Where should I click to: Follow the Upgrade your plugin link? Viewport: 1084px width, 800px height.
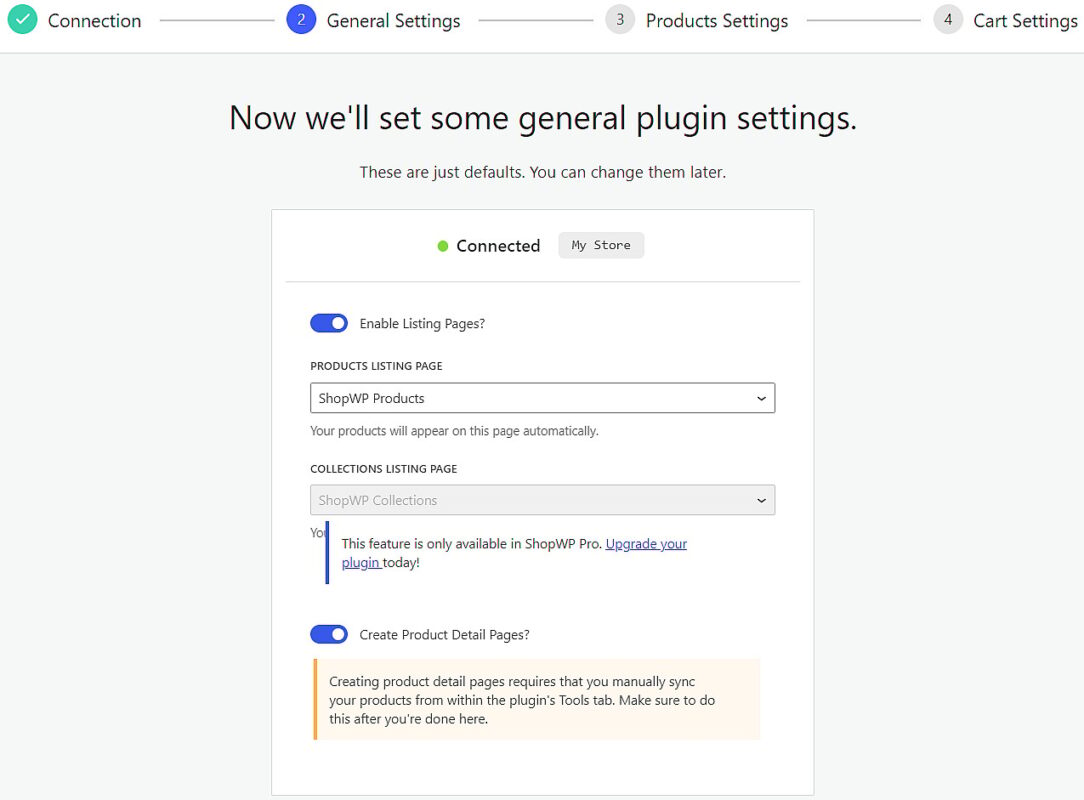point(514,553)
